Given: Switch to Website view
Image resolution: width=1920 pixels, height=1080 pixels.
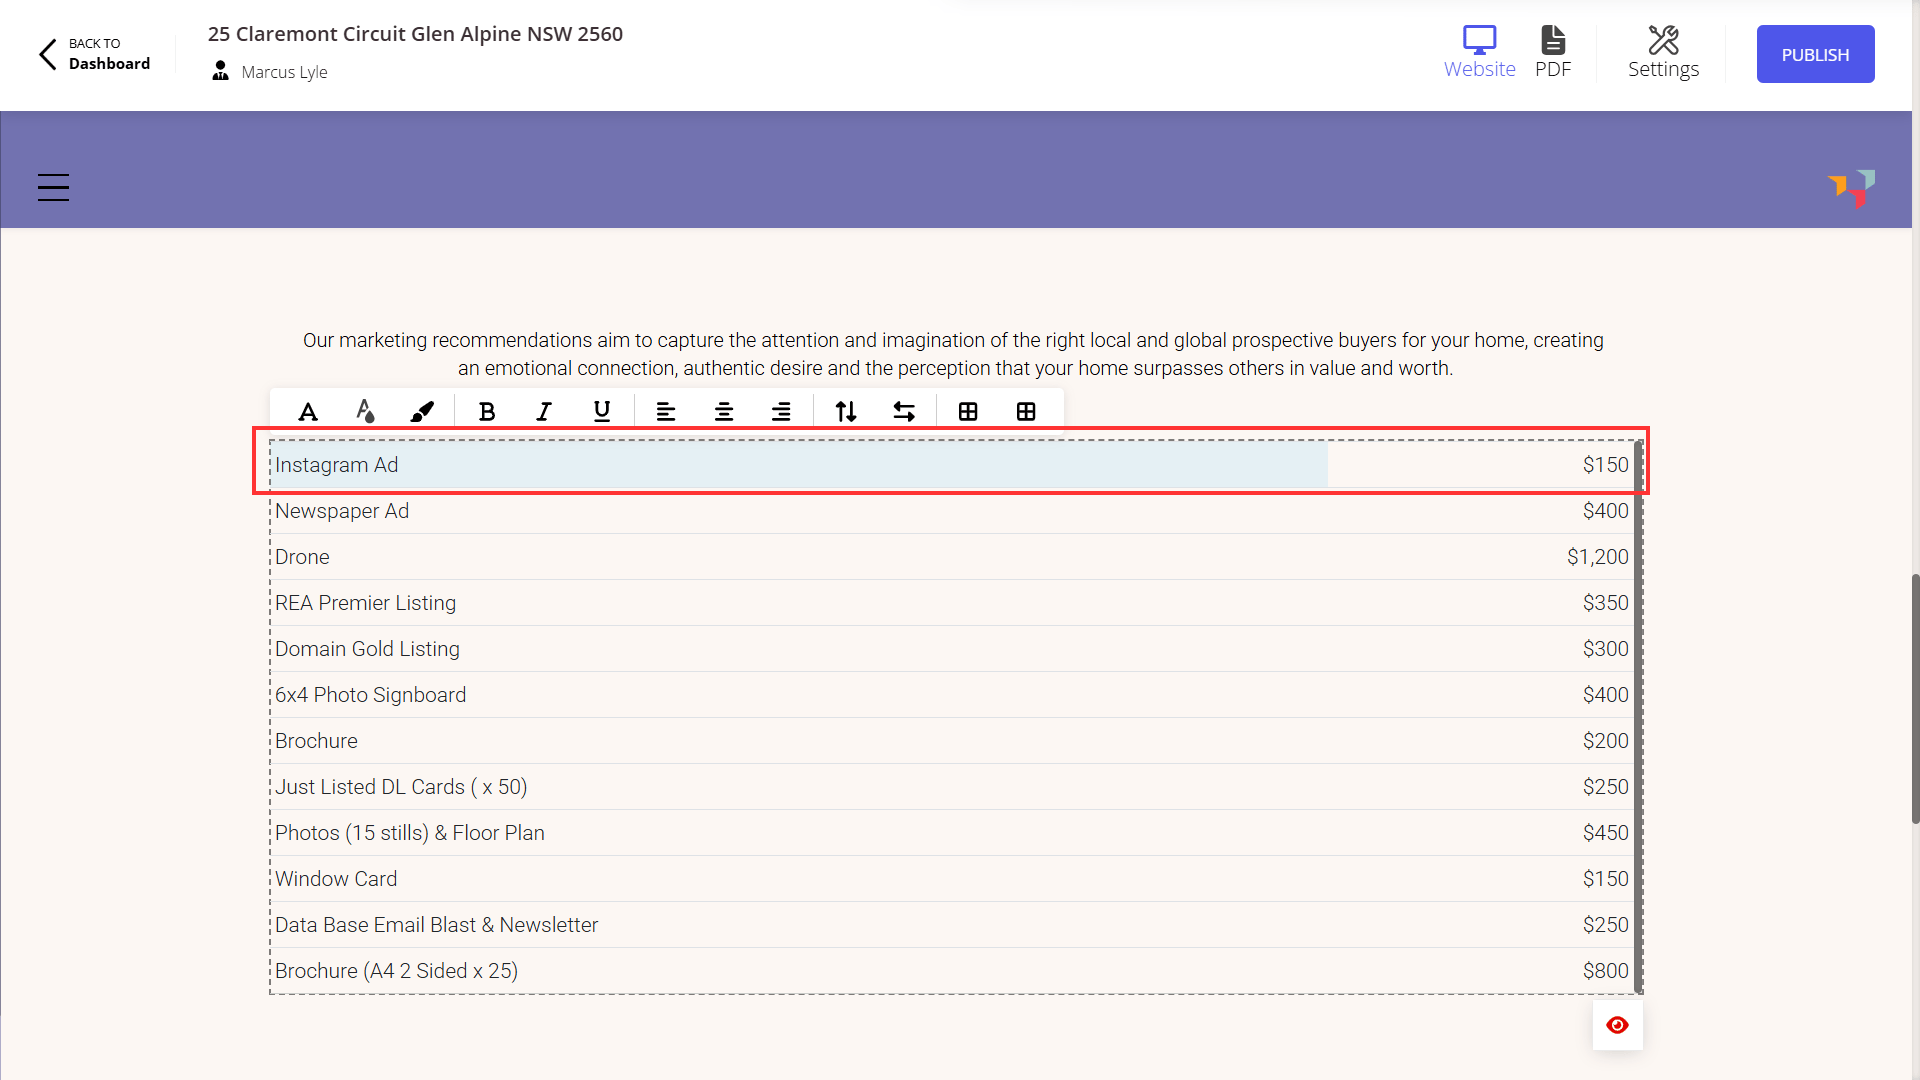Looking at the screenshot, I should click(x=1479, y=53).
